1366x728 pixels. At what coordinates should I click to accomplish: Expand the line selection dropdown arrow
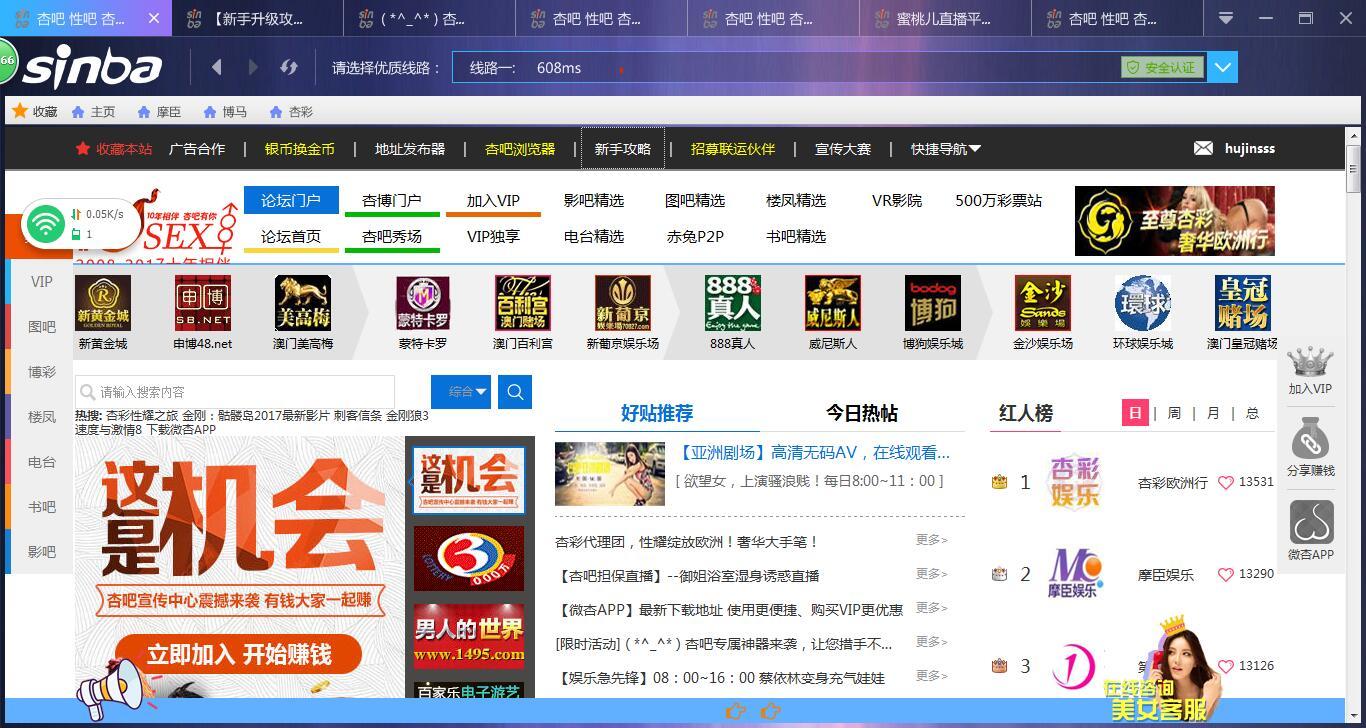[x=1222, y=67]
